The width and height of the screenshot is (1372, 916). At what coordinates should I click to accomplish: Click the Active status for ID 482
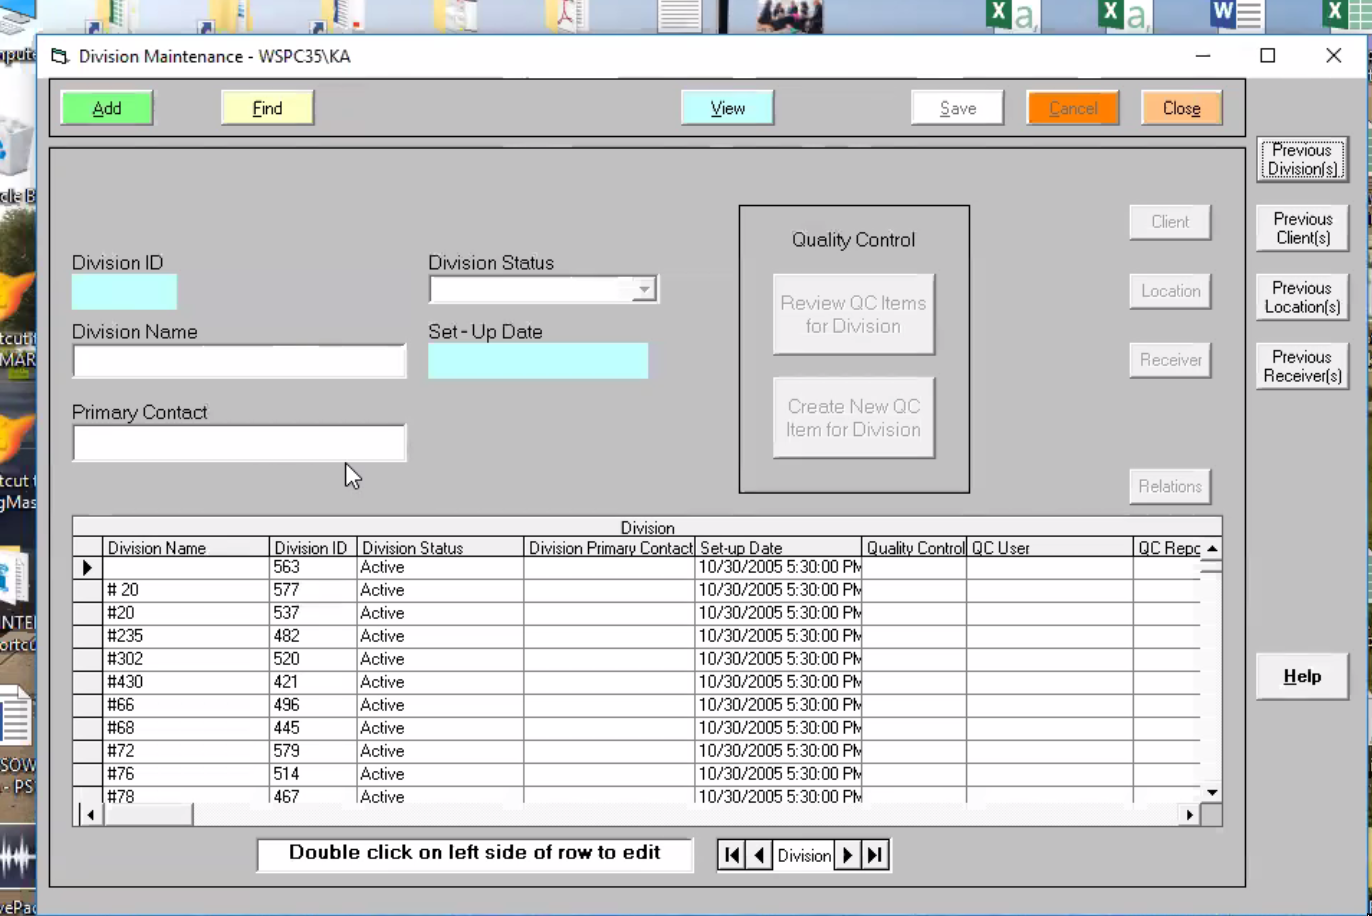click(x=440, y=637)
